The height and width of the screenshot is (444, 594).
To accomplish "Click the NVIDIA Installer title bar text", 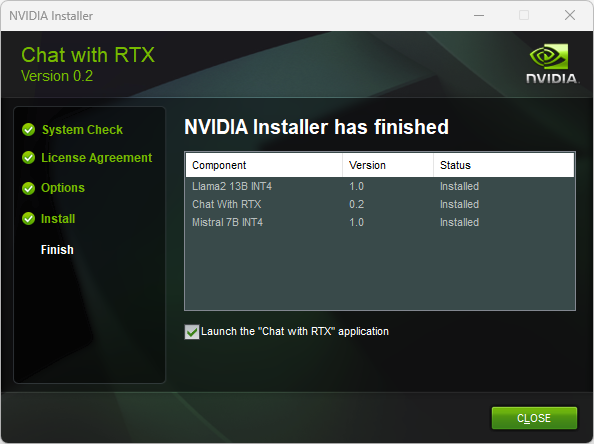I will tap(51, 16).
